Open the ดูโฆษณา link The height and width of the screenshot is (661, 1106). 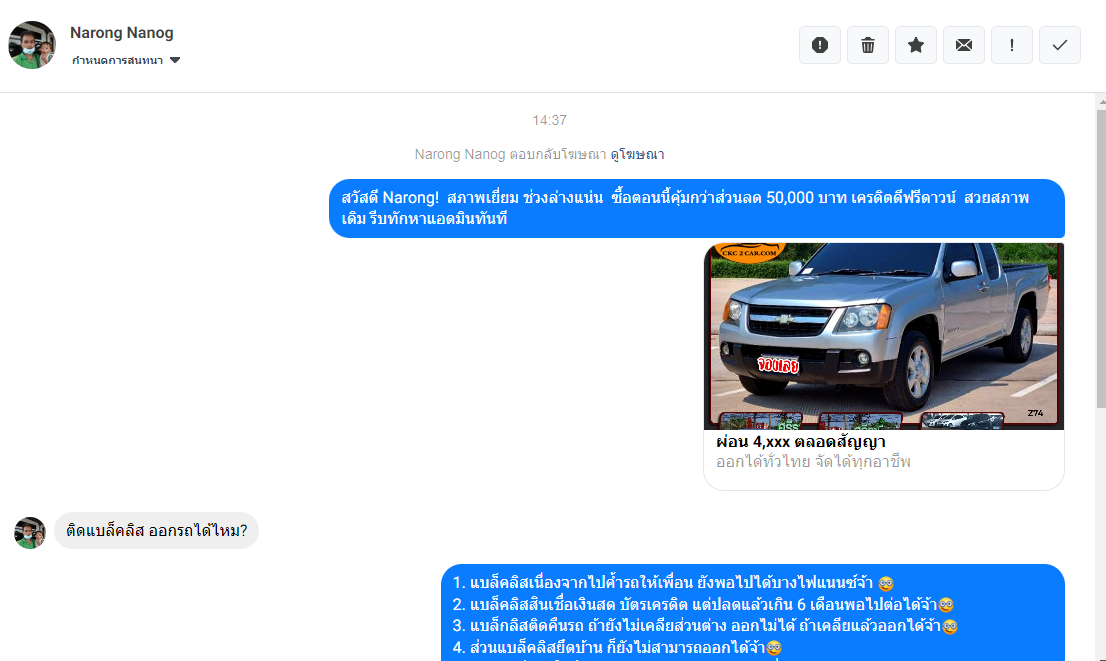(x=637, y=154)
